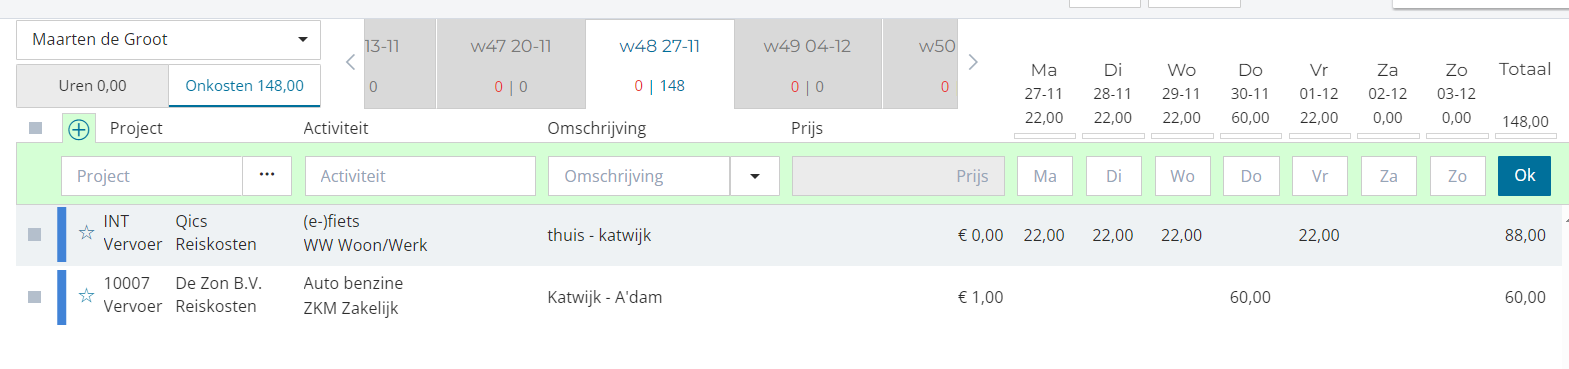Image resolution: width=1569 pixels, height=369 pixels.
Task: Expand the Omschrijving dropdown arrow
Action: pyautogui.click(x=755, y=176)
